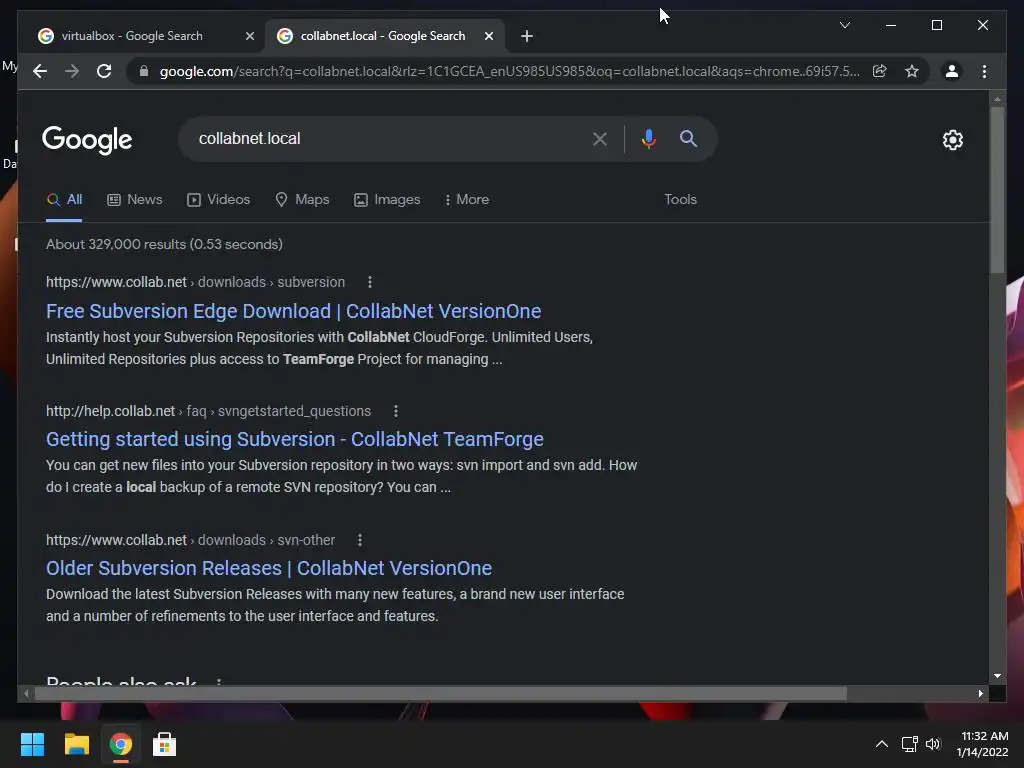Open the volume control in the tray
1024x768 pixels.
point(933,744)
